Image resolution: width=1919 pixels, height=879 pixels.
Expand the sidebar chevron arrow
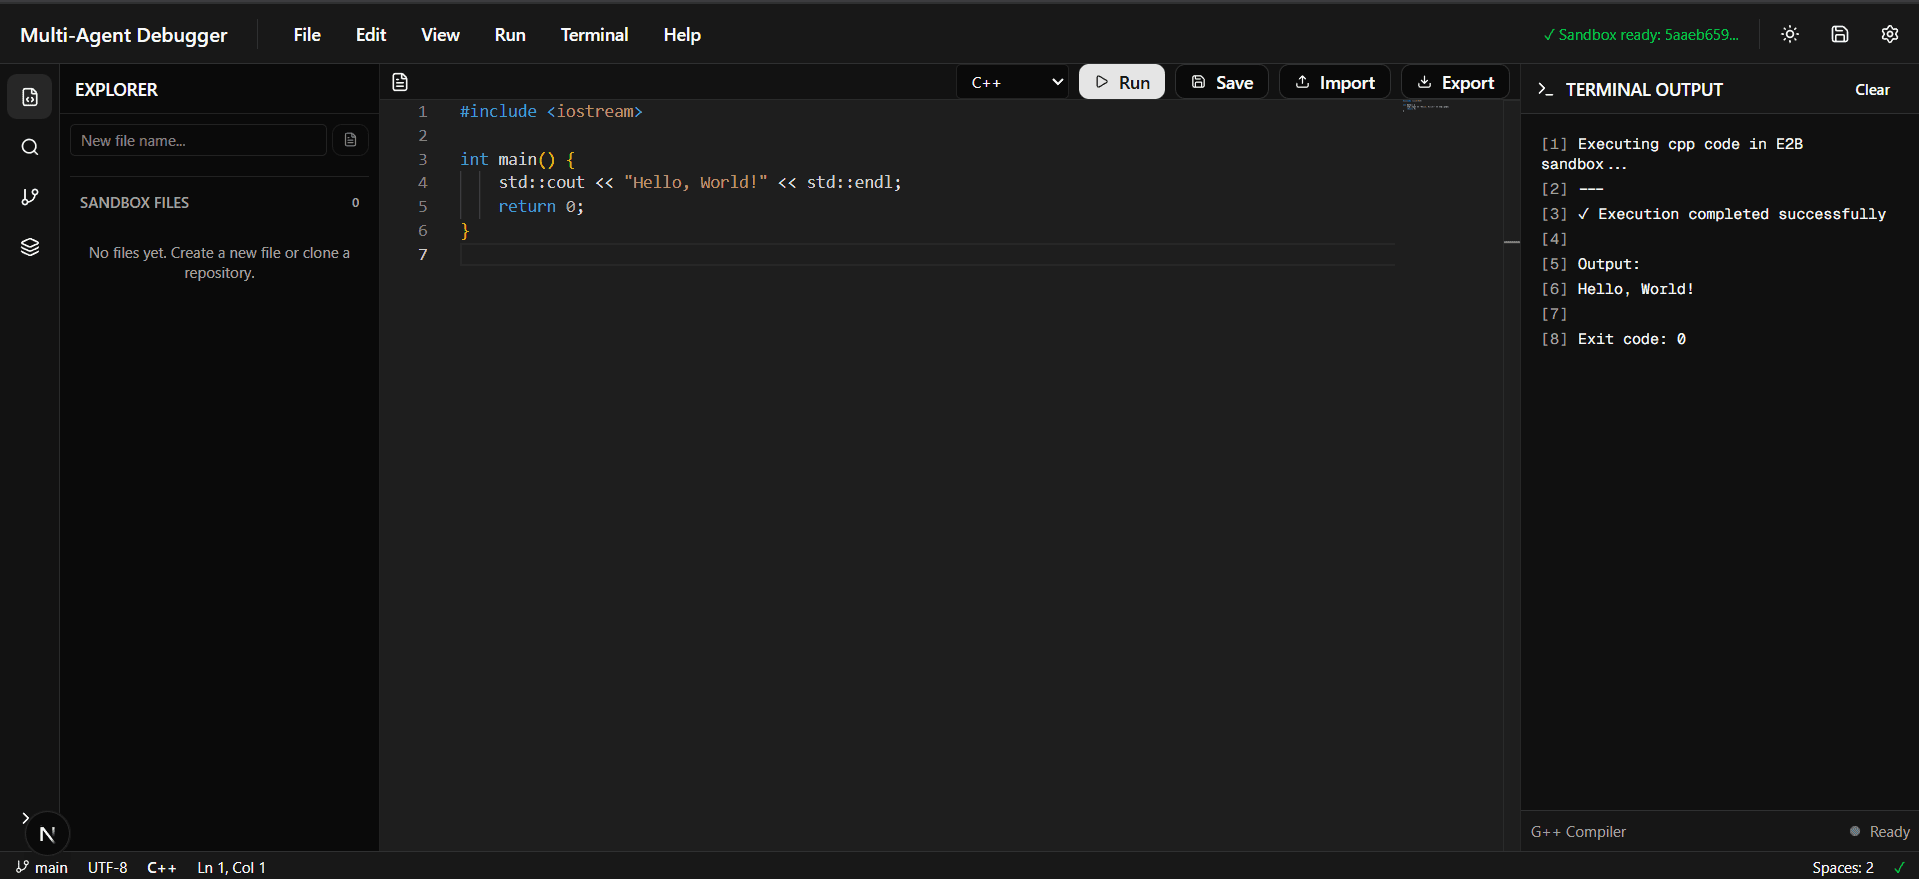click(x=25, y=818)
